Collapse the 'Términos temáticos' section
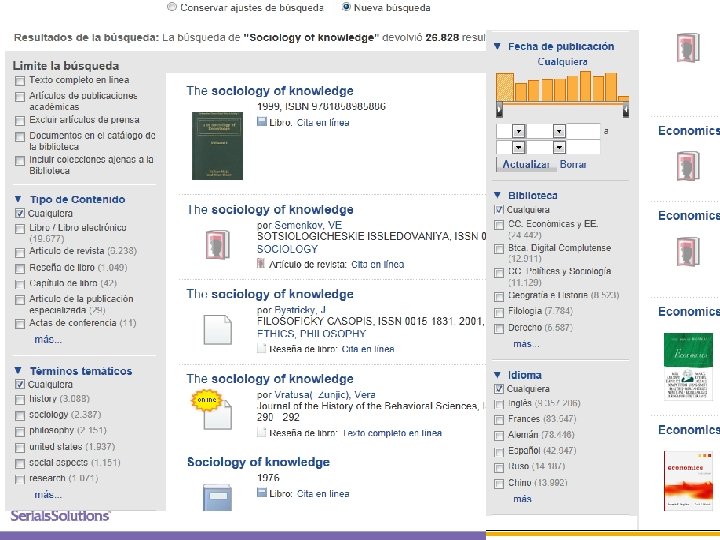This screenshot has width=720, height=540. 18,370
